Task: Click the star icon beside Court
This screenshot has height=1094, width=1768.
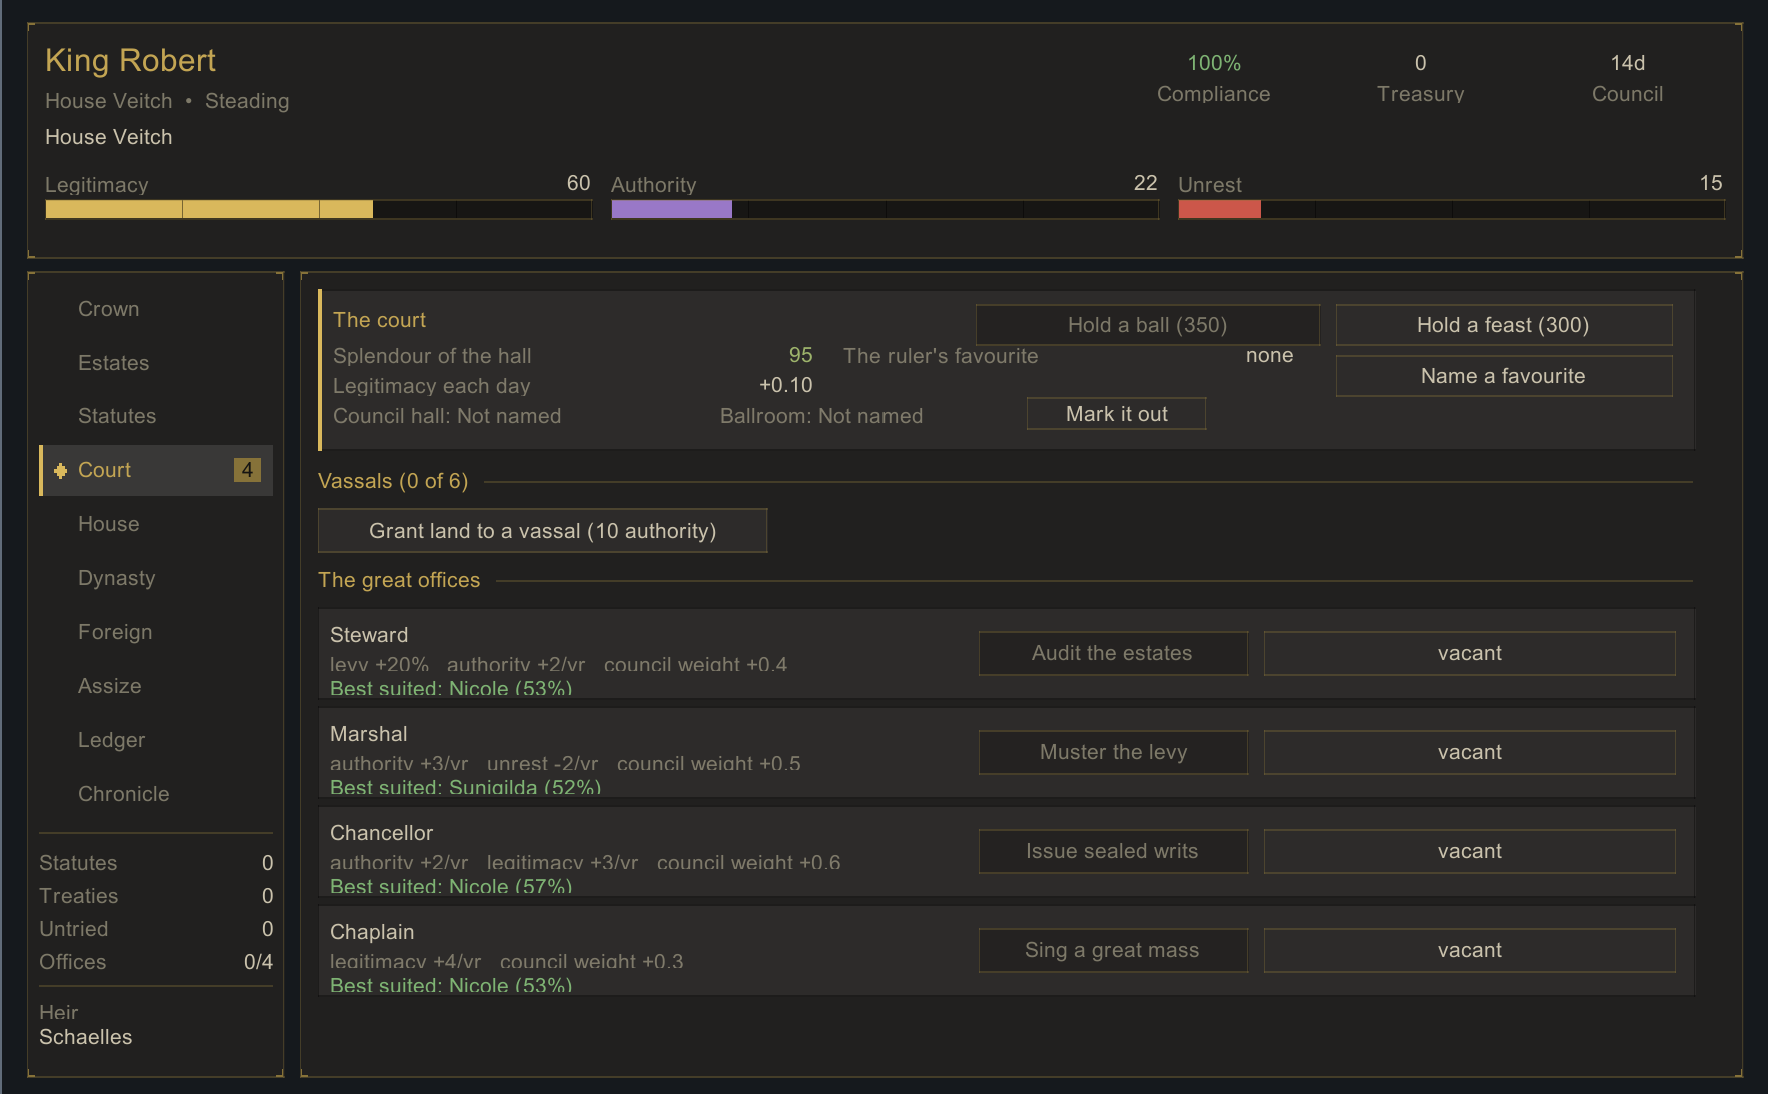Action: tap(61, 470)
